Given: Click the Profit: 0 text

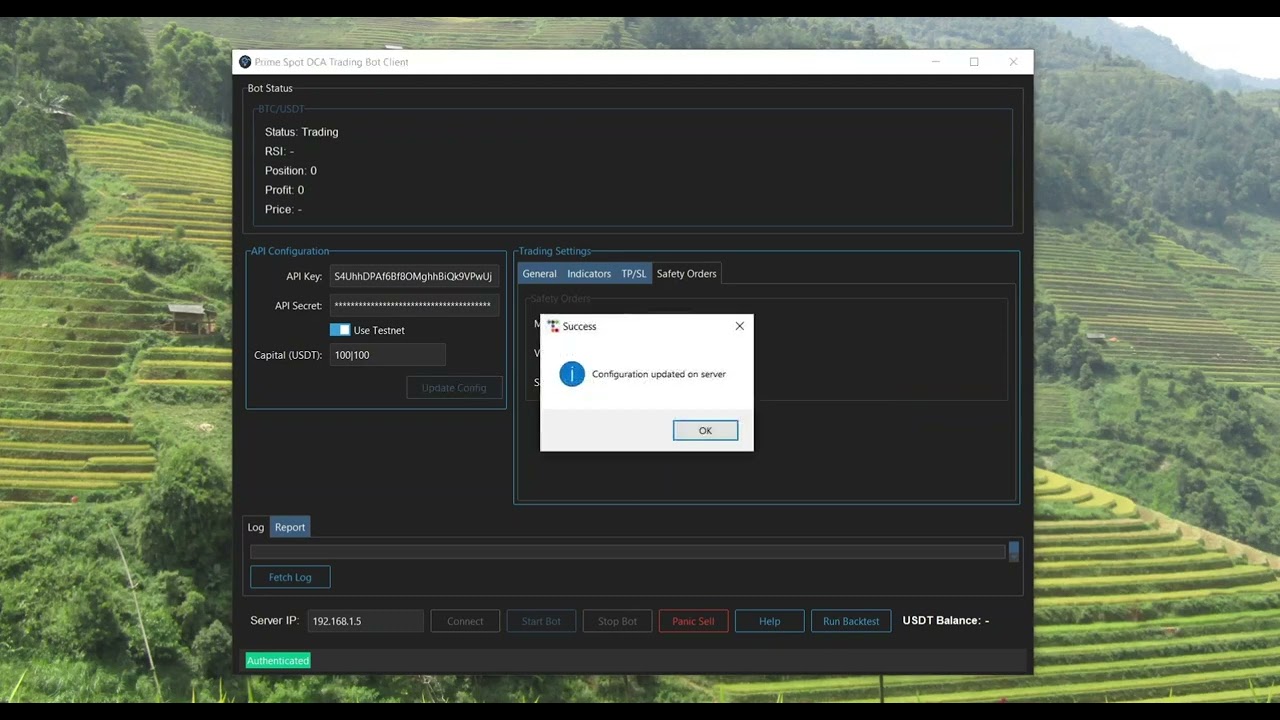Looking at the screenshot, I should click(x=284, y=190).
